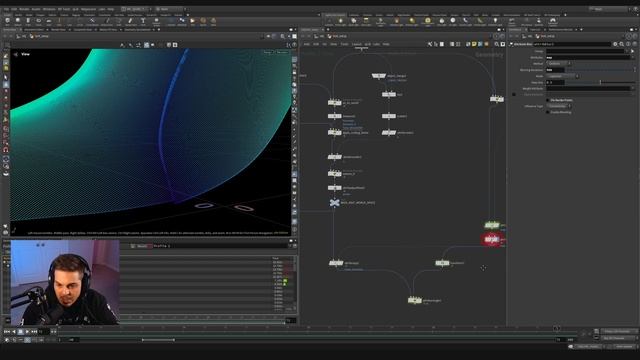The width and height of the screenshot is (640, 360).
Task: Open the Tools menu in network editor
Action: click(x=344, y=44)
